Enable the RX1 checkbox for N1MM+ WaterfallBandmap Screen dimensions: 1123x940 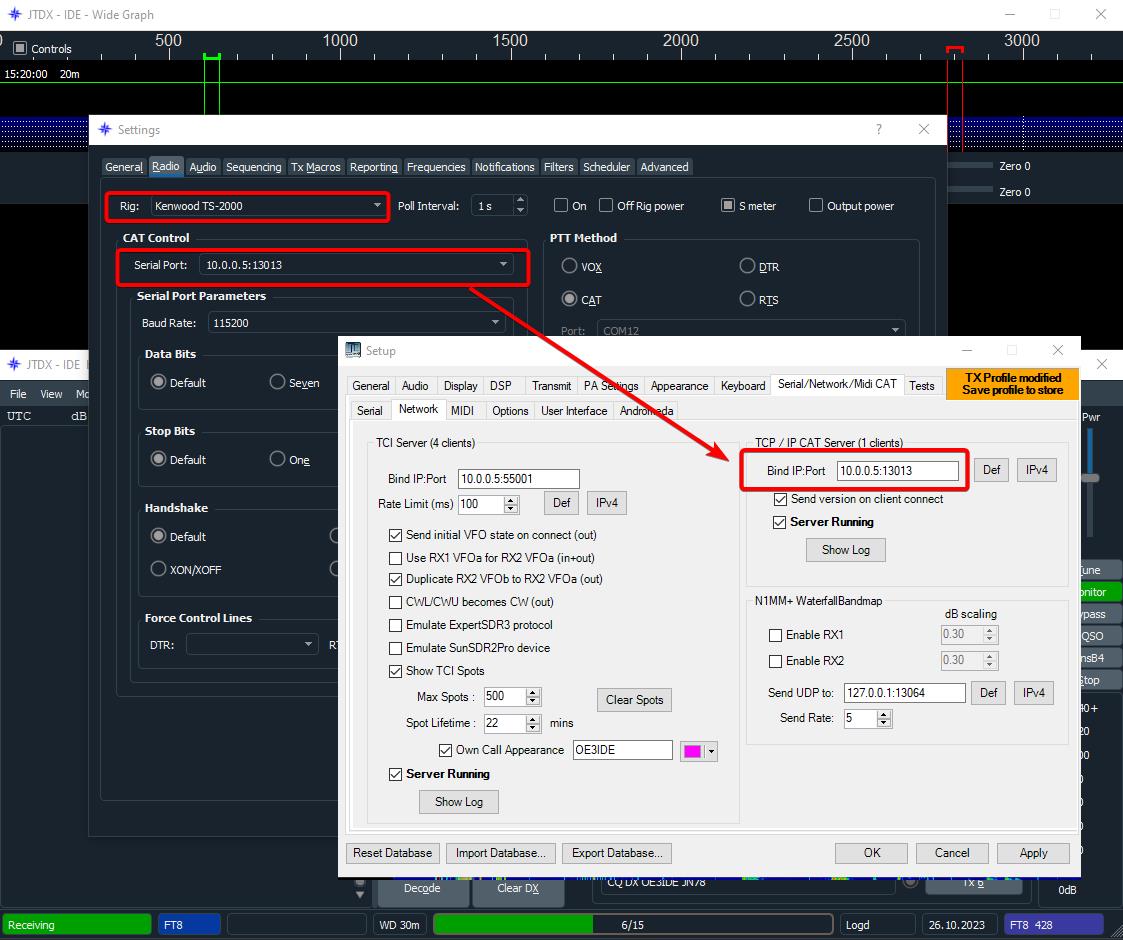(775, 635)
